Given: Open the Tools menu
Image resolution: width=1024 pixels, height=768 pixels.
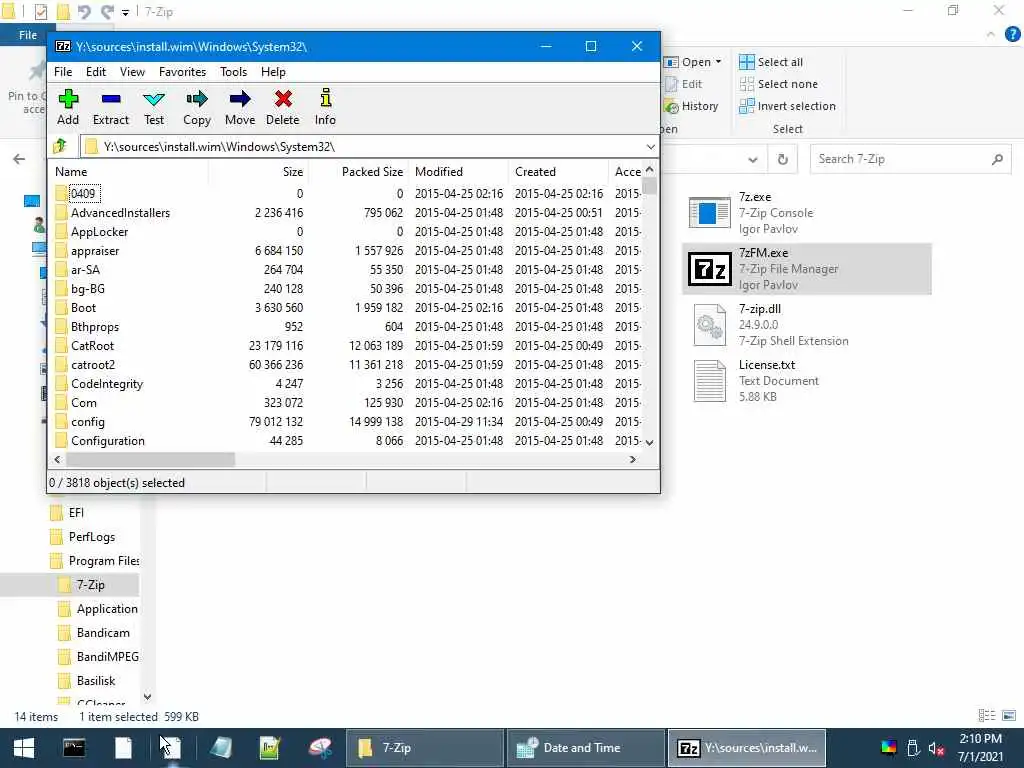Looking at the screenshot, I should tap(233, 72).
